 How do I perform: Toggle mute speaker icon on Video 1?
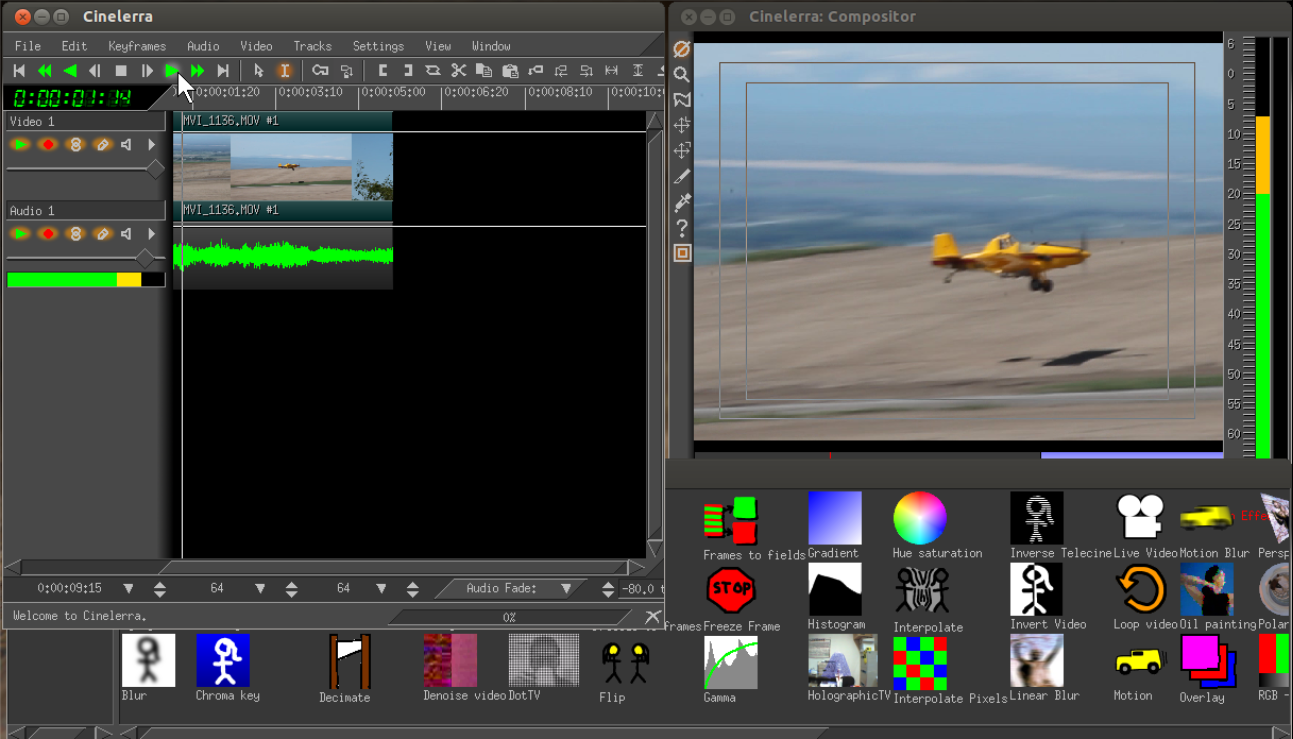[127, 145]
